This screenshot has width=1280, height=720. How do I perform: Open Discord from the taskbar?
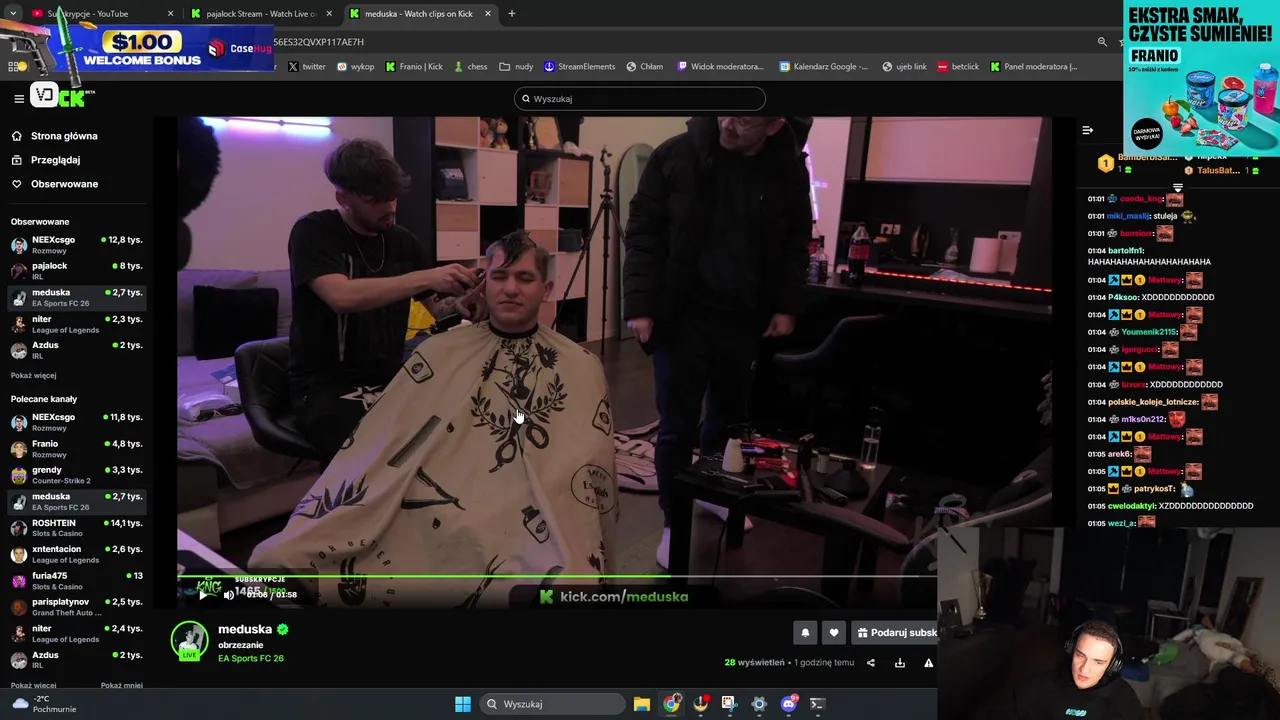coord(788,704)
